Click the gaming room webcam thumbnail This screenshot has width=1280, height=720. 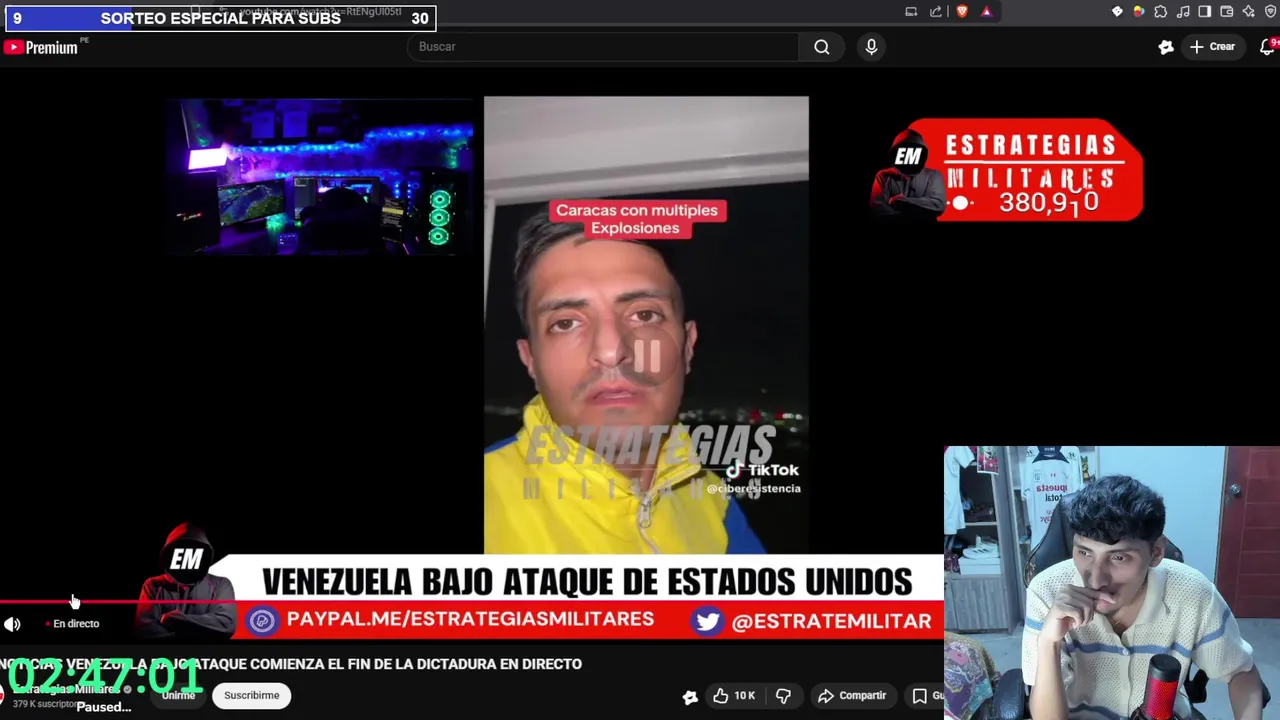(x=320, y=176)
